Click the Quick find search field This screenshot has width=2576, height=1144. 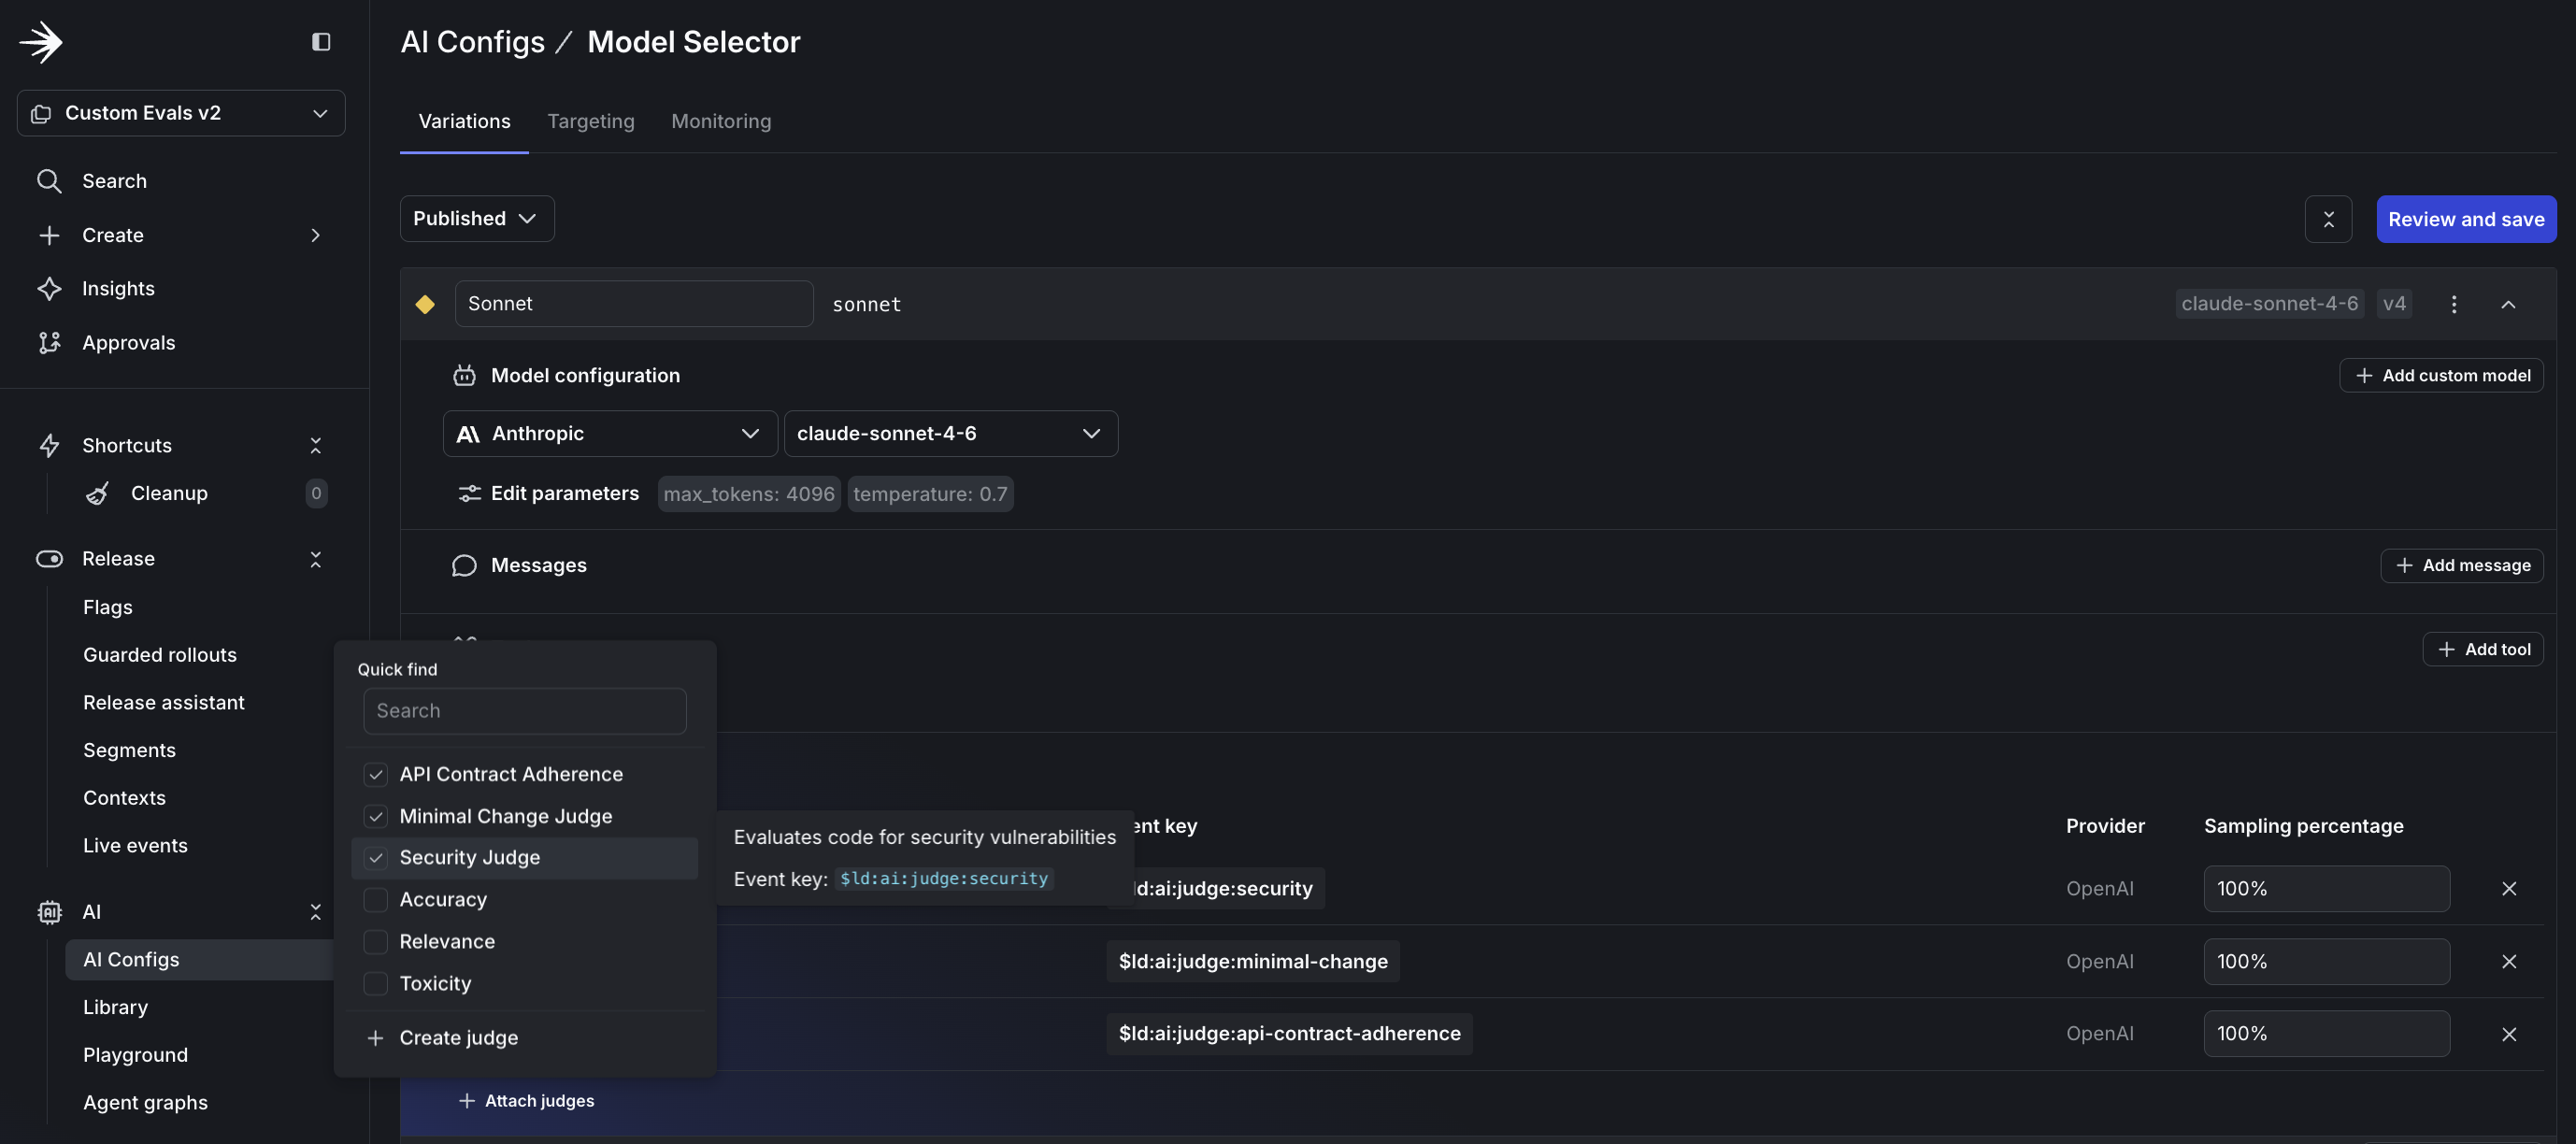click(x=524, y=710)
